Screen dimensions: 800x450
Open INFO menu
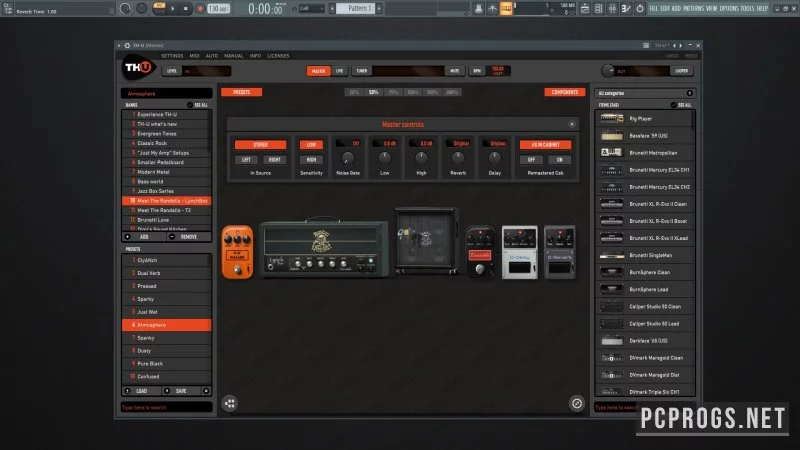[x=255, y=56]
